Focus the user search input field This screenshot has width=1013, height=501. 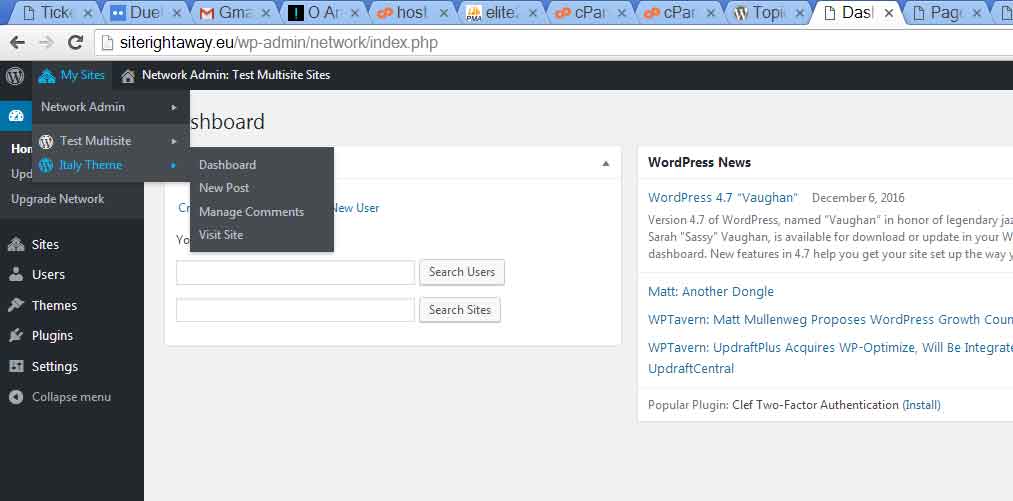pos(295,273)
